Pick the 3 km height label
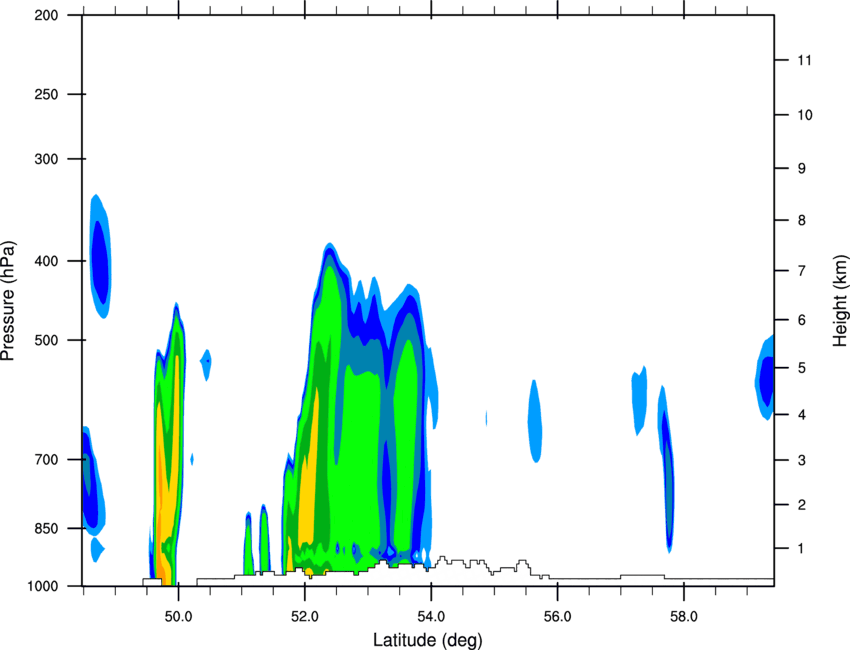The height and width of the screenshot is (650, 850). click(x=802, y=460)
